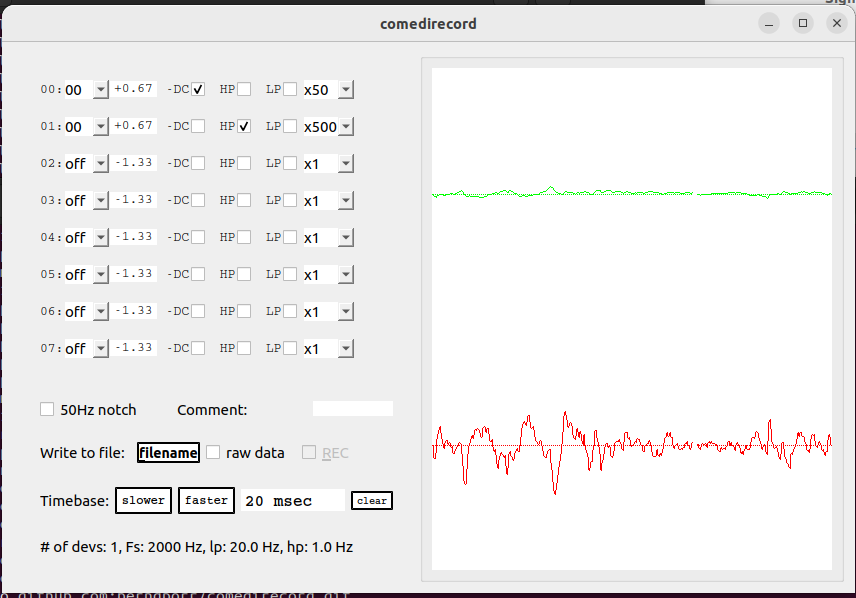Tick HP box in channel 05 row
Viewport: 856px width, 598px height.
(x=244, y=274)
